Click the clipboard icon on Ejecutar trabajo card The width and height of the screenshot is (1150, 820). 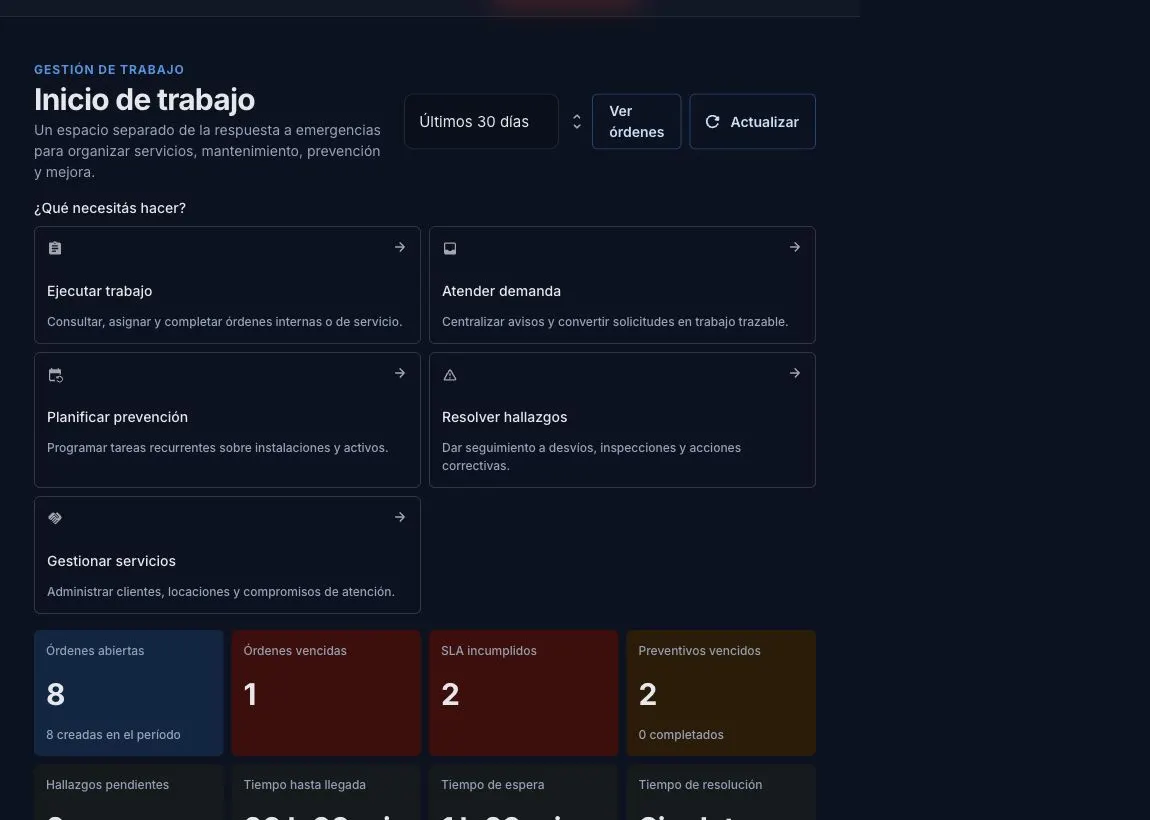[55, 248]
